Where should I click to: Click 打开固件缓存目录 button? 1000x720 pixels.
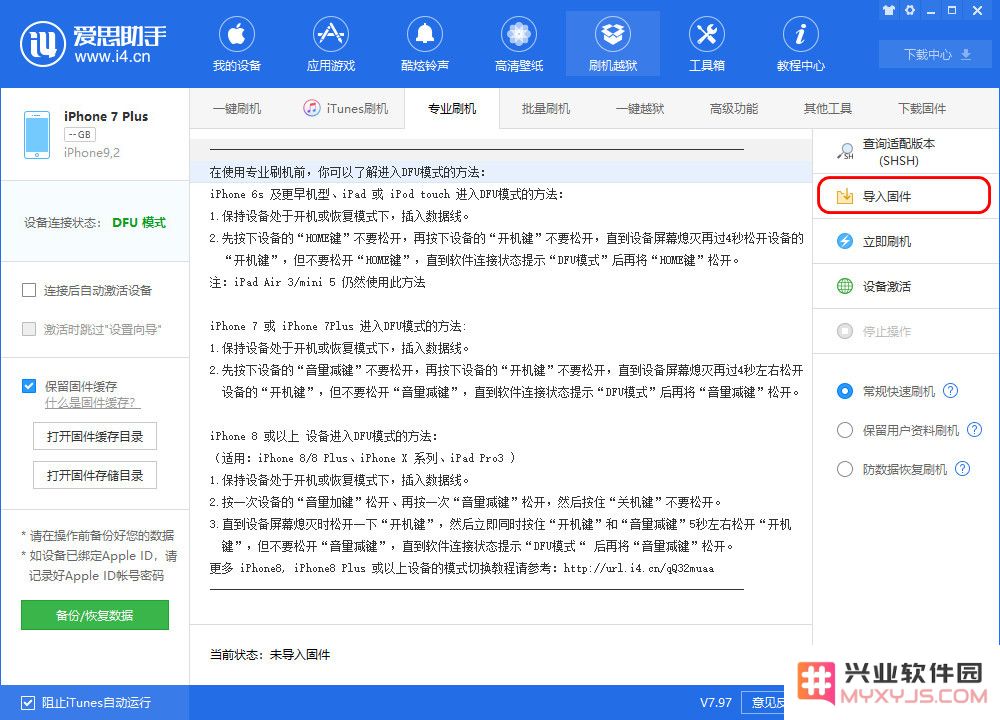(x=95, y=436)
